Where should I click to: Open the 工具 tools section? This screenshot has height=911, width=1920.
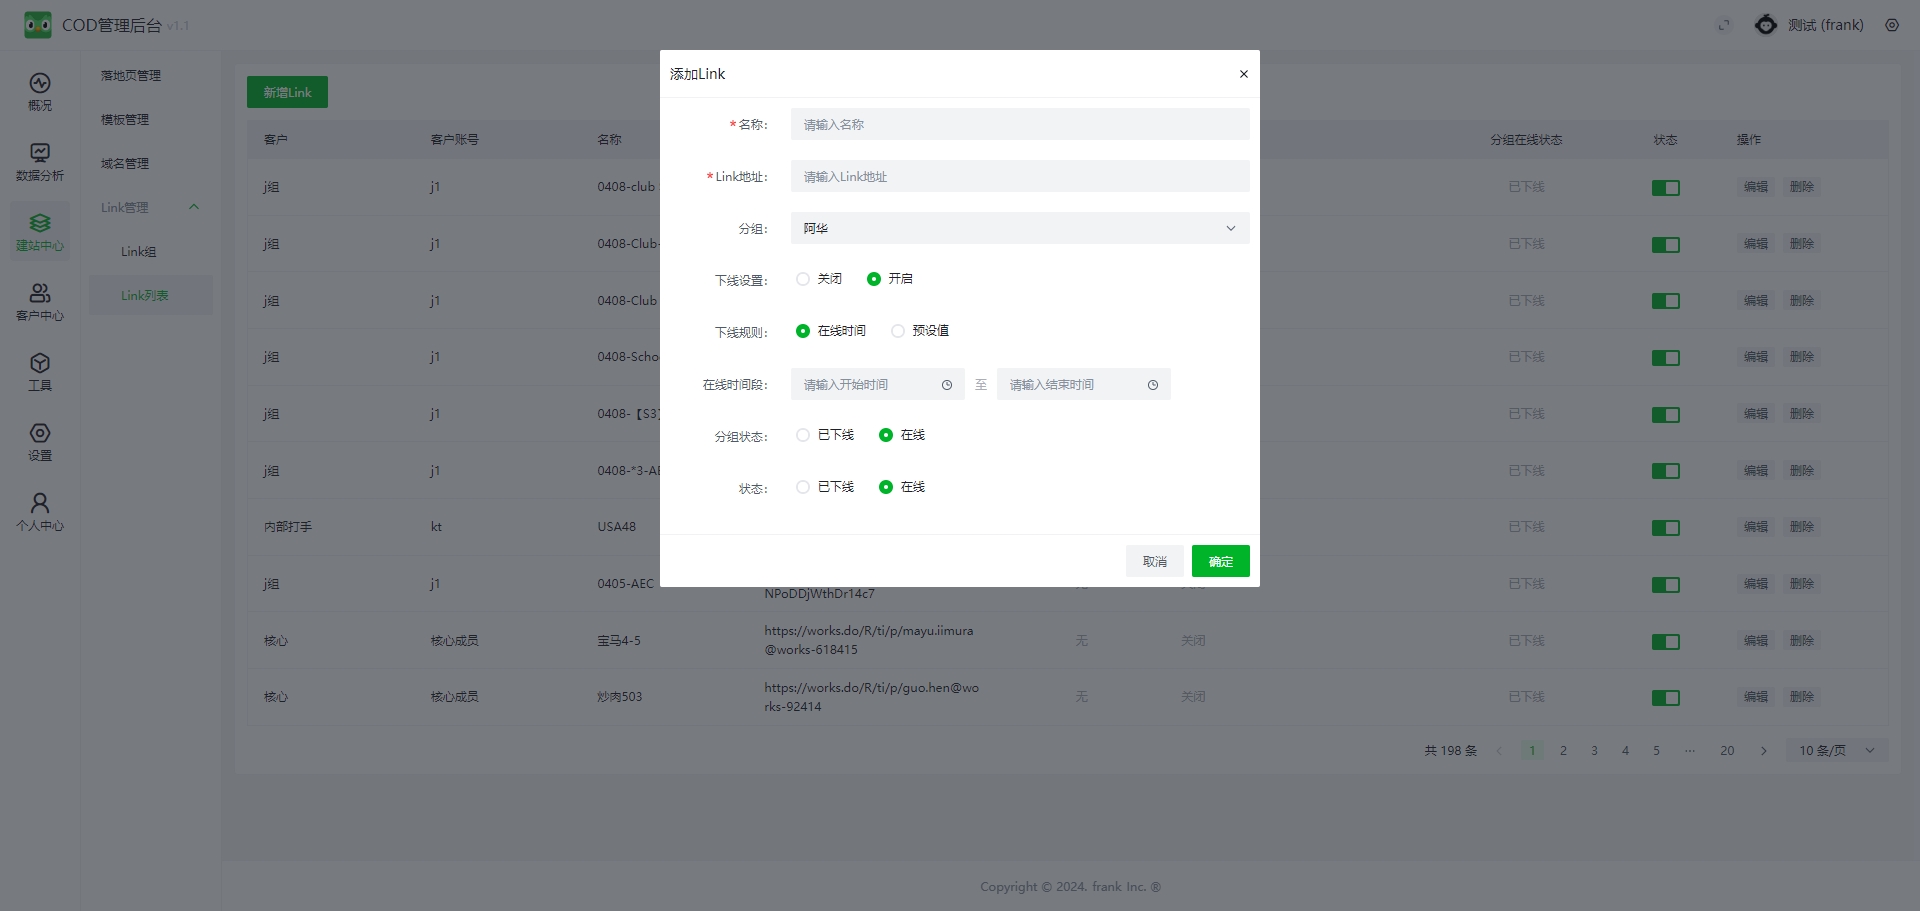(40, 372)
